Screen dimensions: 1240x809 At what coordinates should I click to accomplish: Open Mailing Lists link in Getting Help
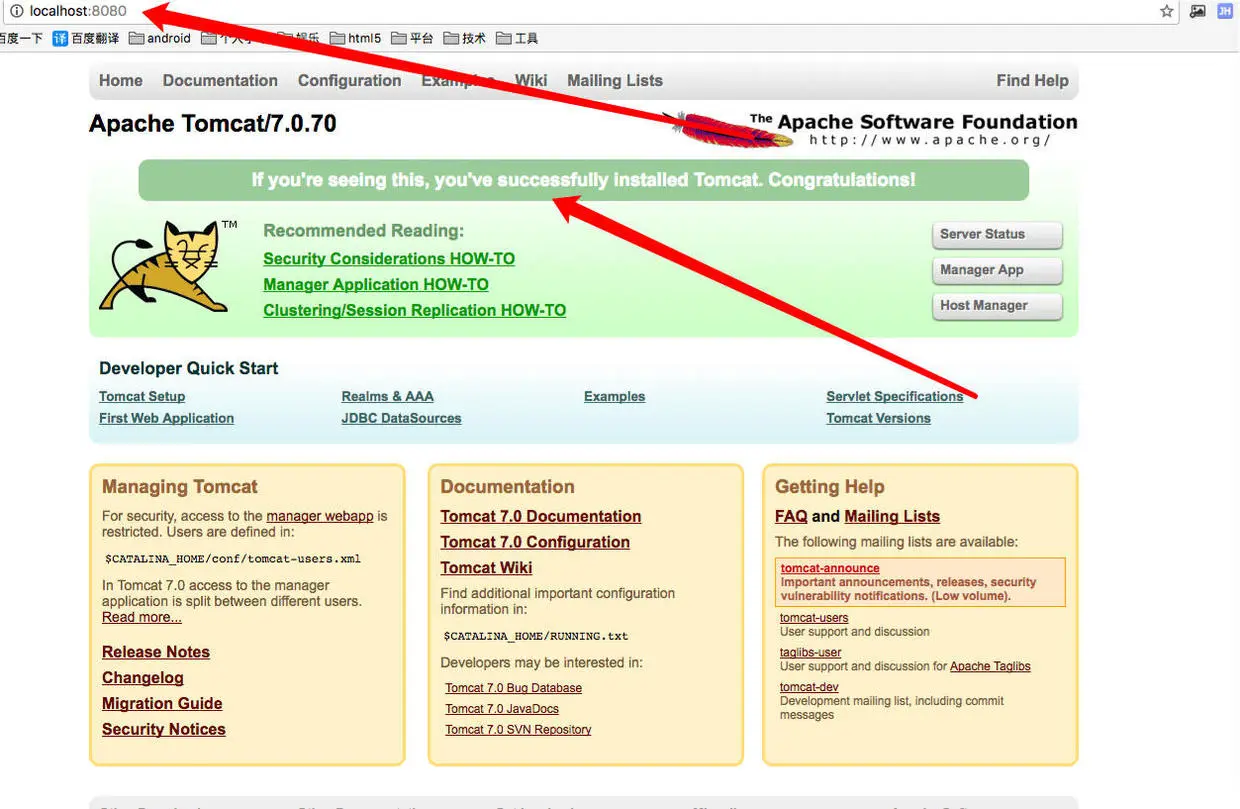pyautogui.click(x=892, y=517)
